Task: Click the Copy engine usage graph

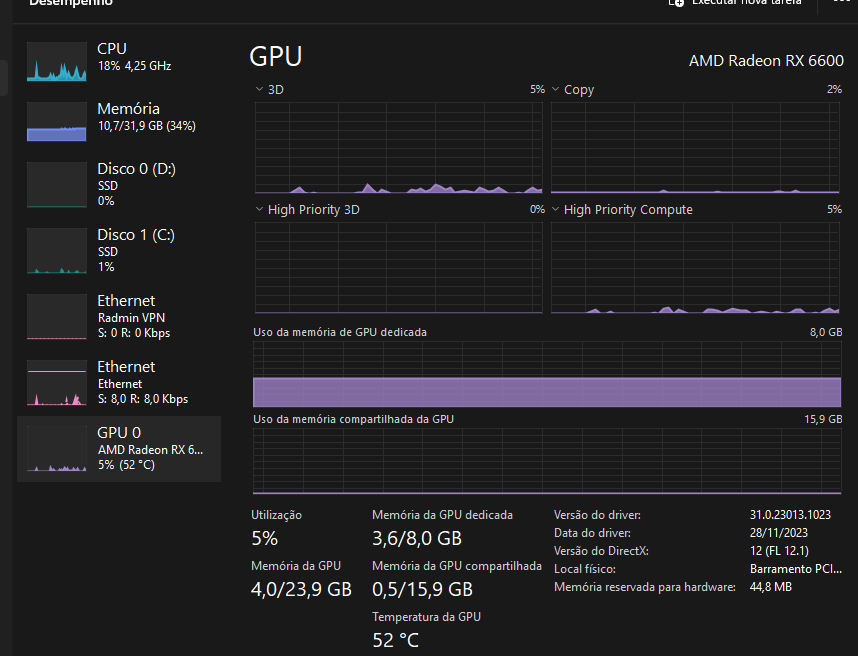Action: click(695, 148)
